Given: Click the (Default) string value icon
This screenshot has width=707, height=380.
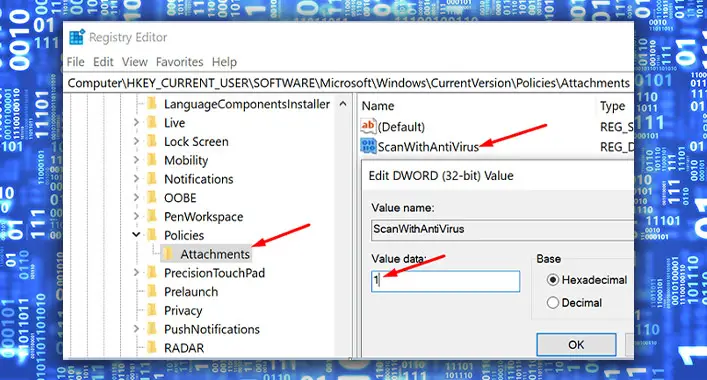Looking at the screenshot, I should (x=368, y=126).
